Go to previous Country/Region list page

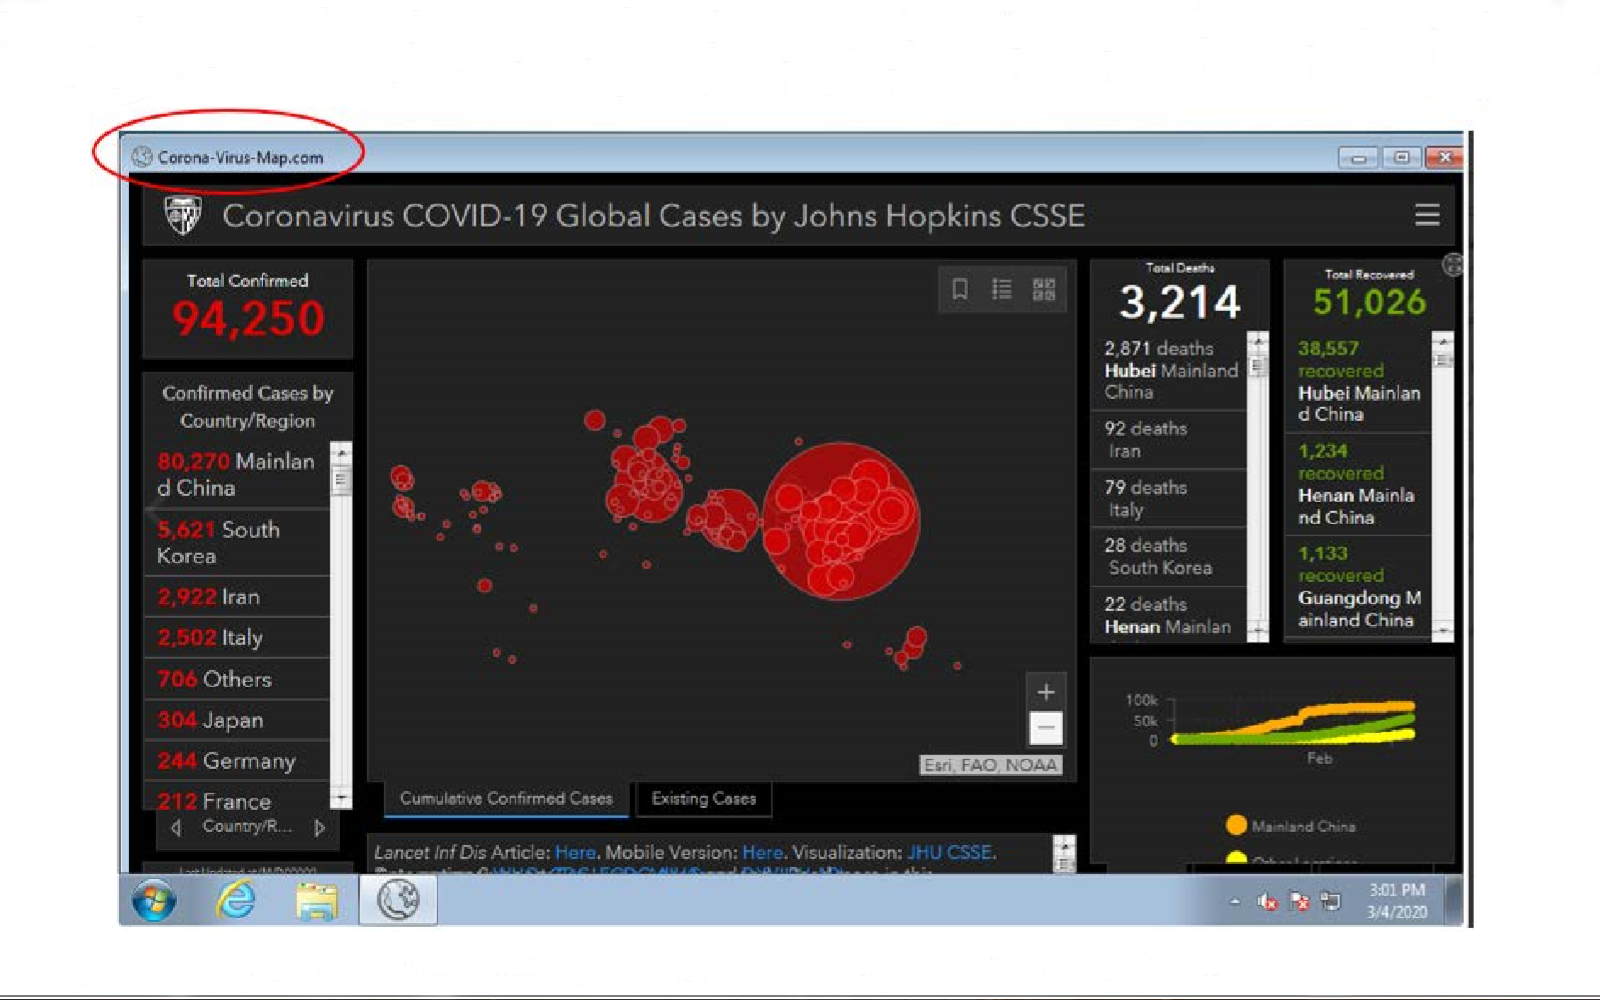(177, 827)
